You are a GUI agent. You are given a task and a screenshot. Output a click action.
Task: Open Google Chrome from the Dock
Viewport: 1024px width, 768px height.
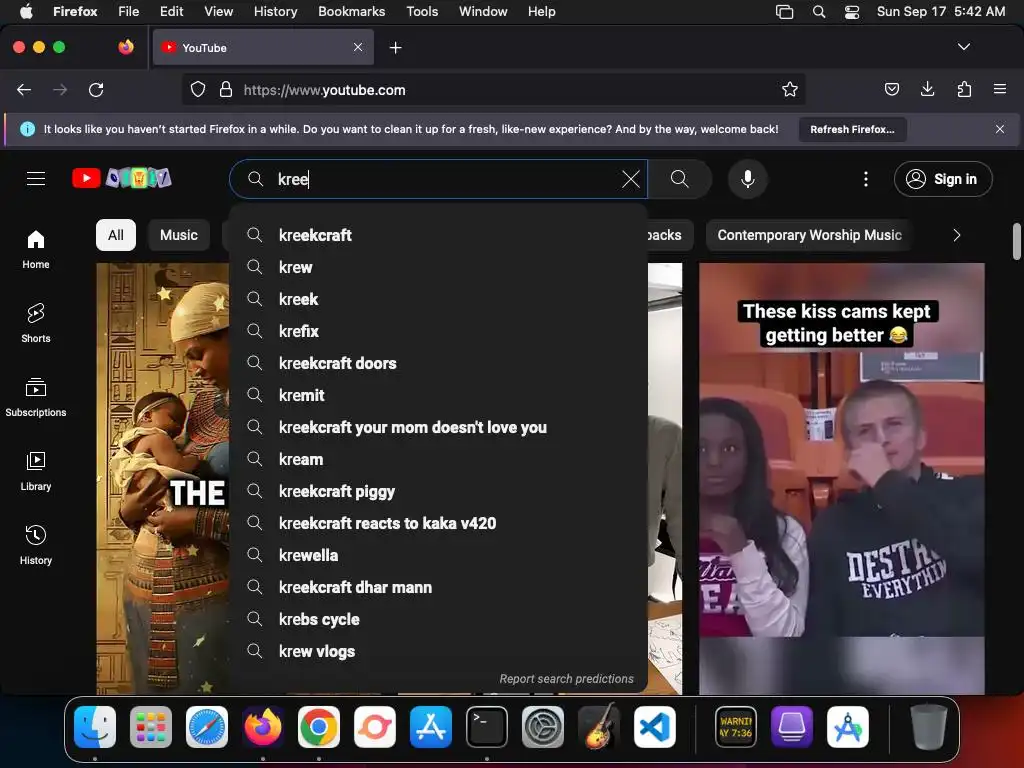[x=319, y=727]
